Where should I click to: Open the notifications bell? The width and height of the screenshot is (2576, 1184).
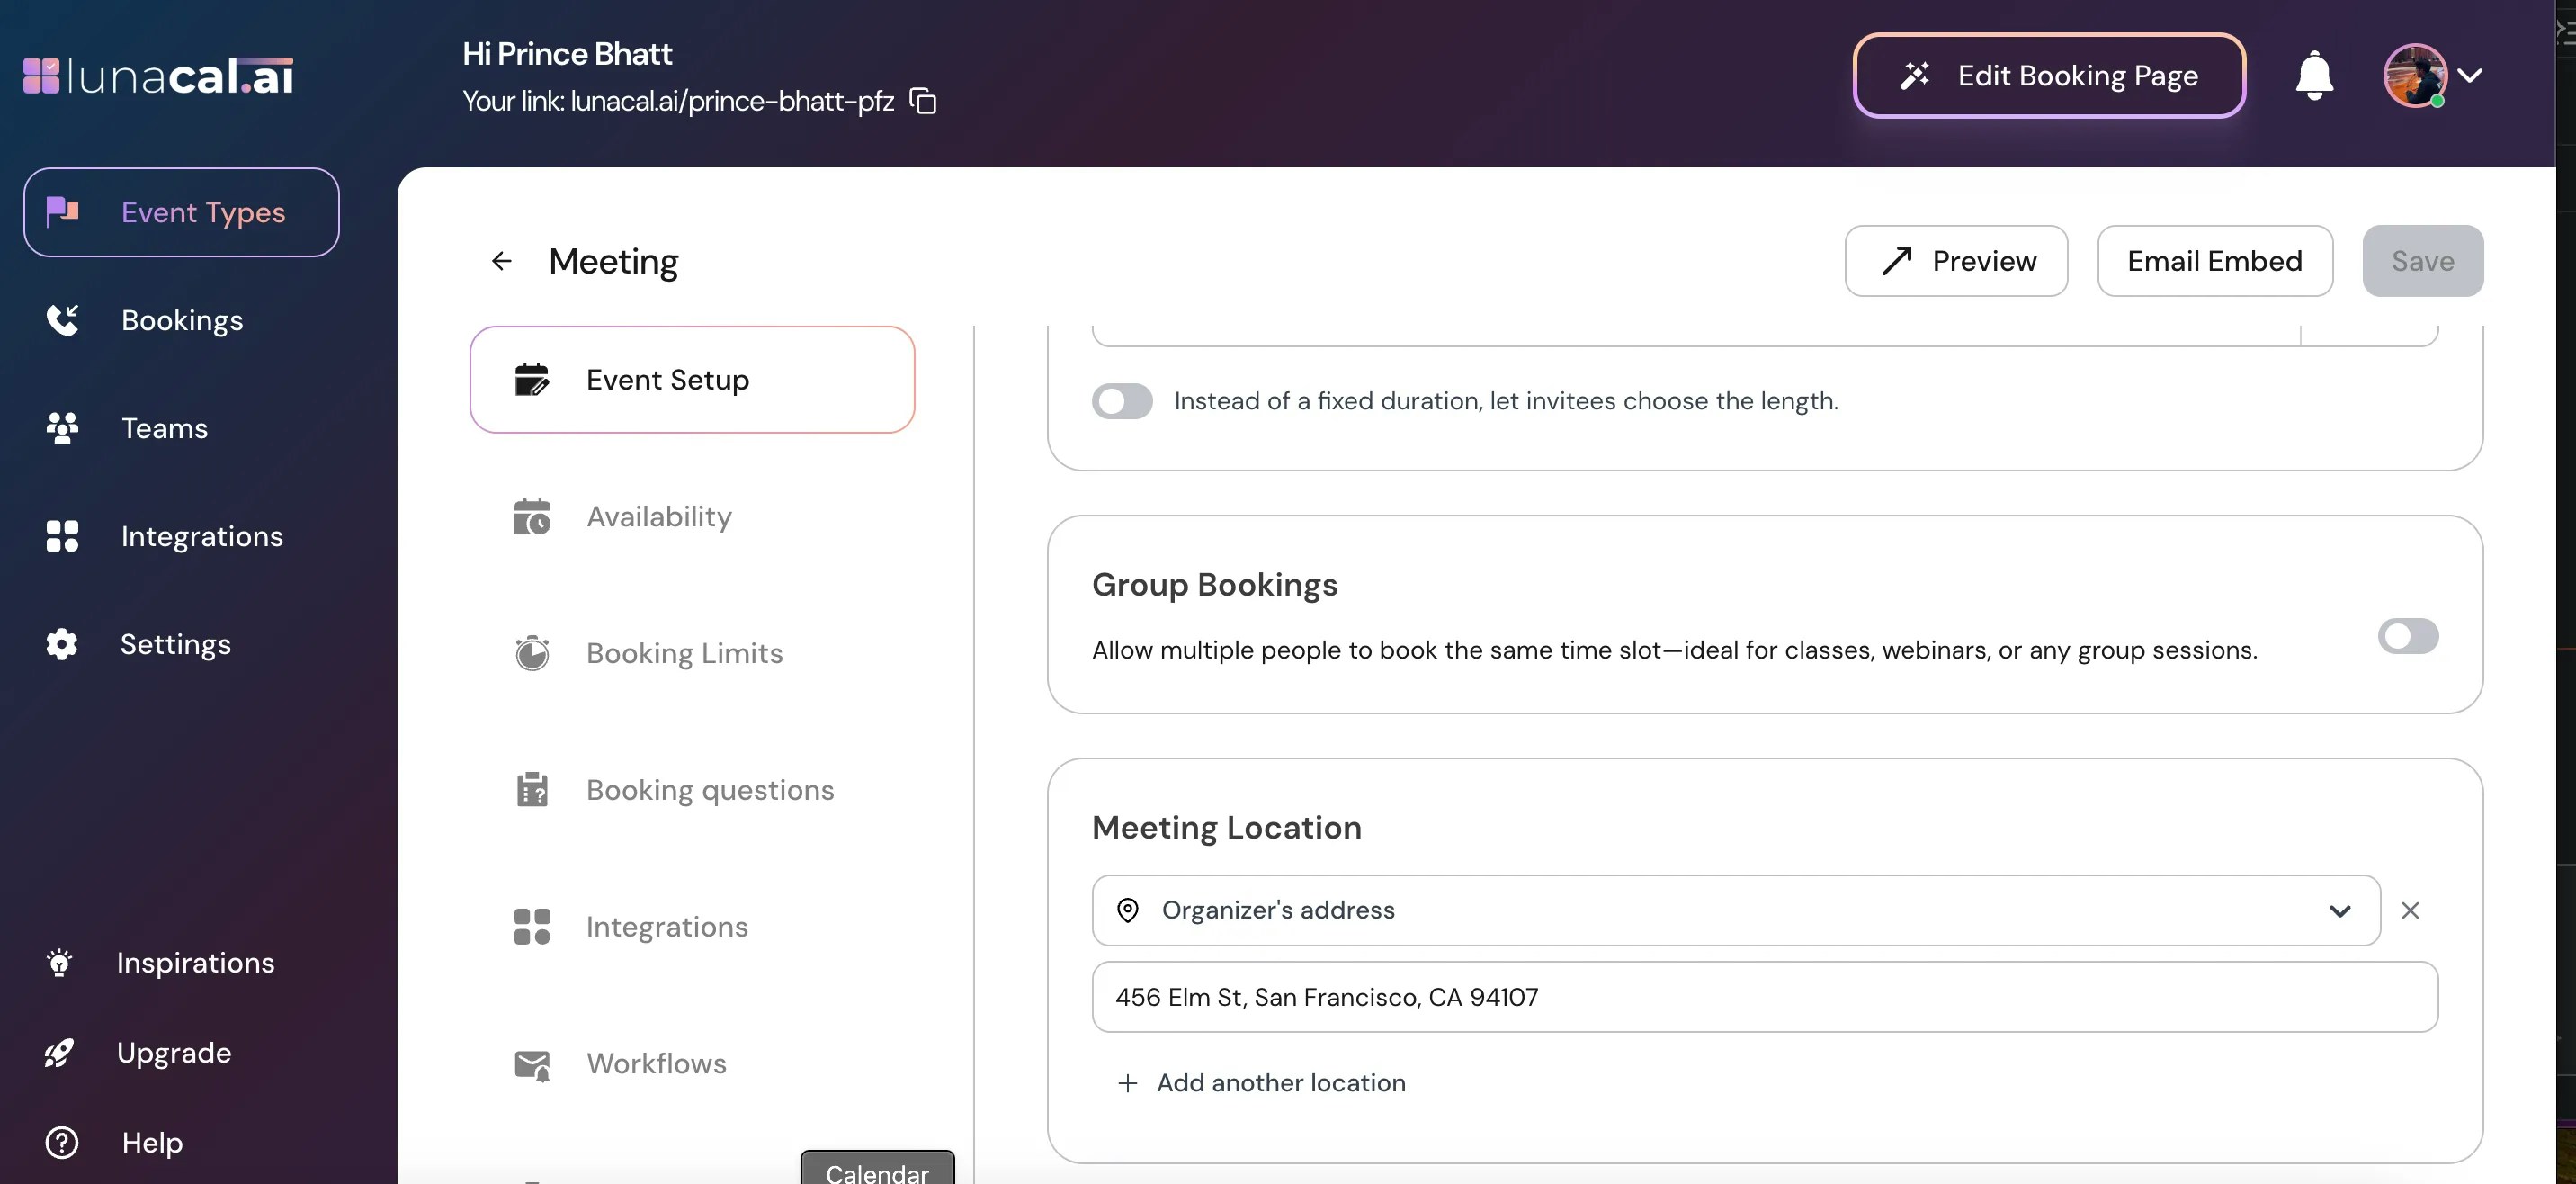click(2313, 76)
